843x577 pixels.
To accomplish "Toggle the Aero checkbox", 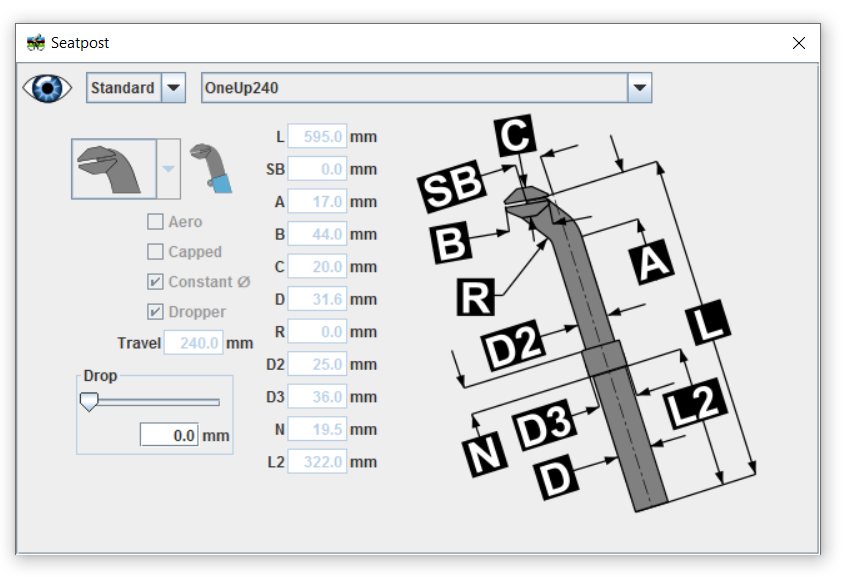I will click(155, 222).
